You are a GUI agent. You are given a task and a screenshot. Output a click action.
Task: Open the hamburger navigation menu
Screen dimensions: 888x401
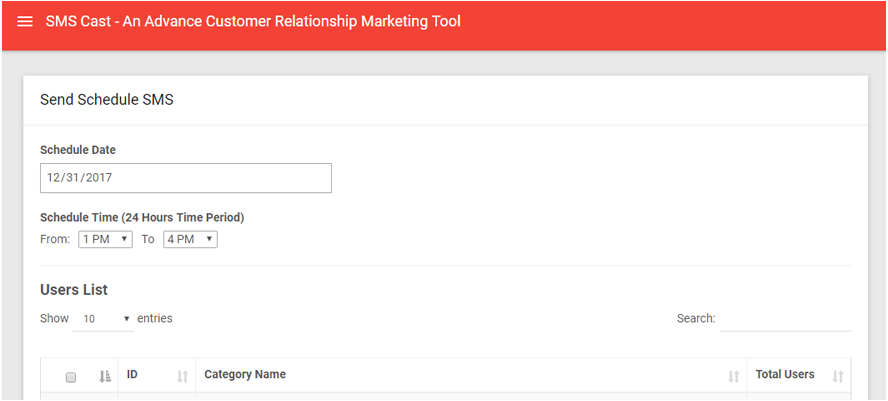[x=25, y=22]
